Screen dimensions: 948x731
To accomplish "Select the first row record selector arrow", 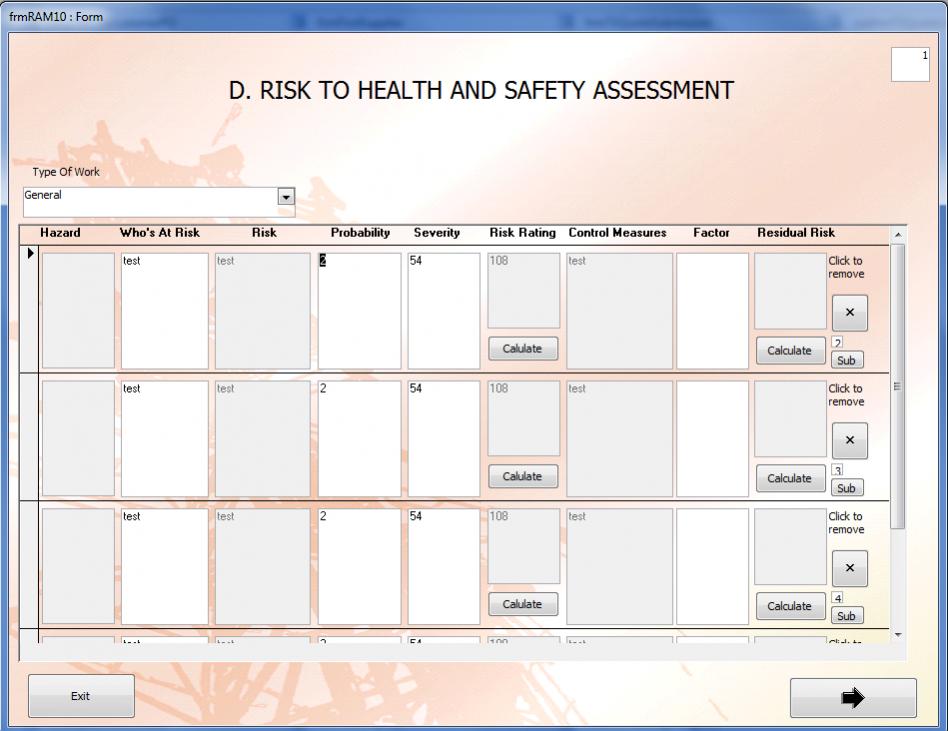I will (30, 253).
